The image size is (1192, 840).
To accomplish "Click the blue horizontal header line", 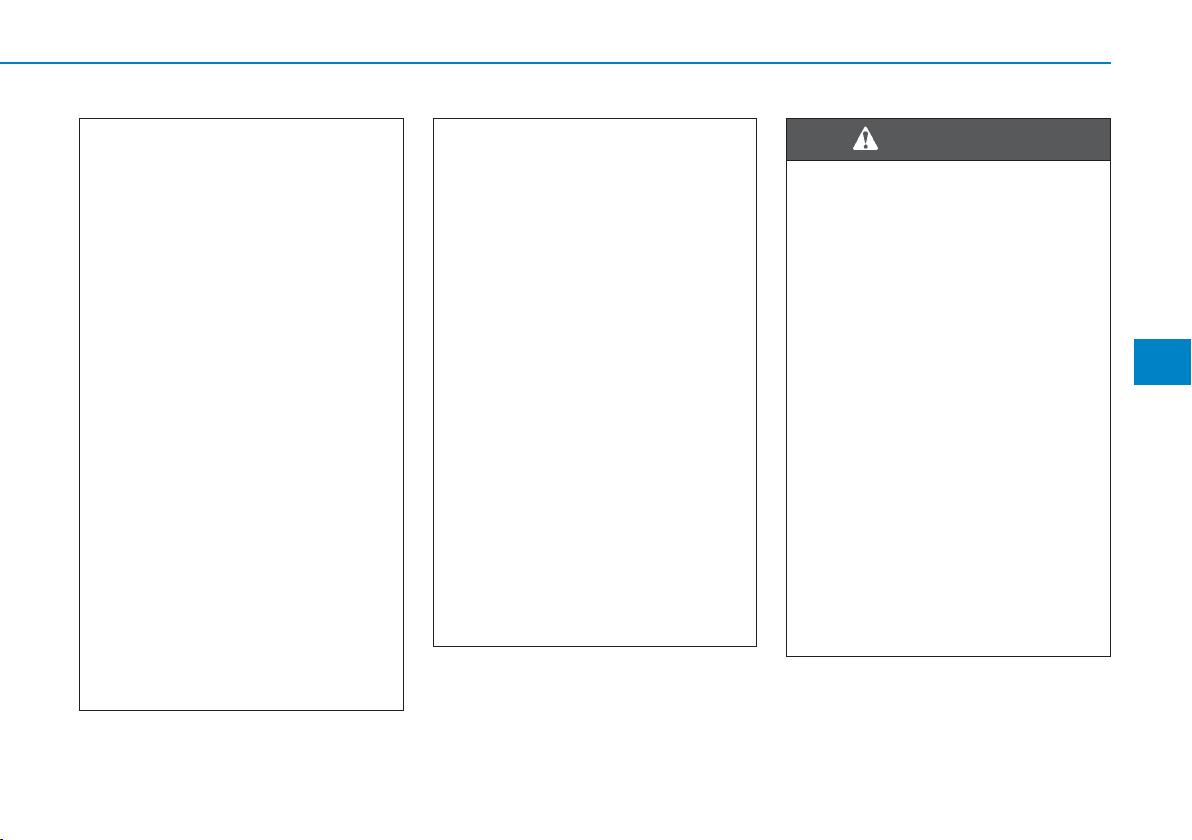I will click(555, 63).
